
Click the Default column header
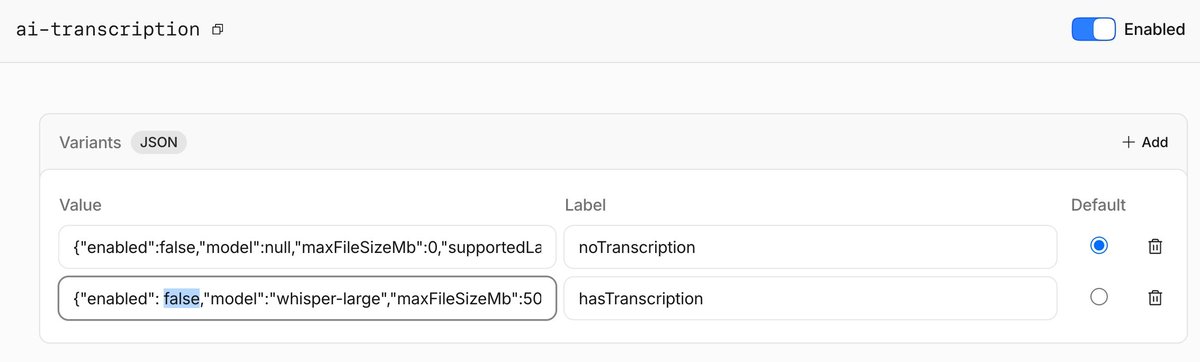pyautogui.click(x=1098, y=205)
